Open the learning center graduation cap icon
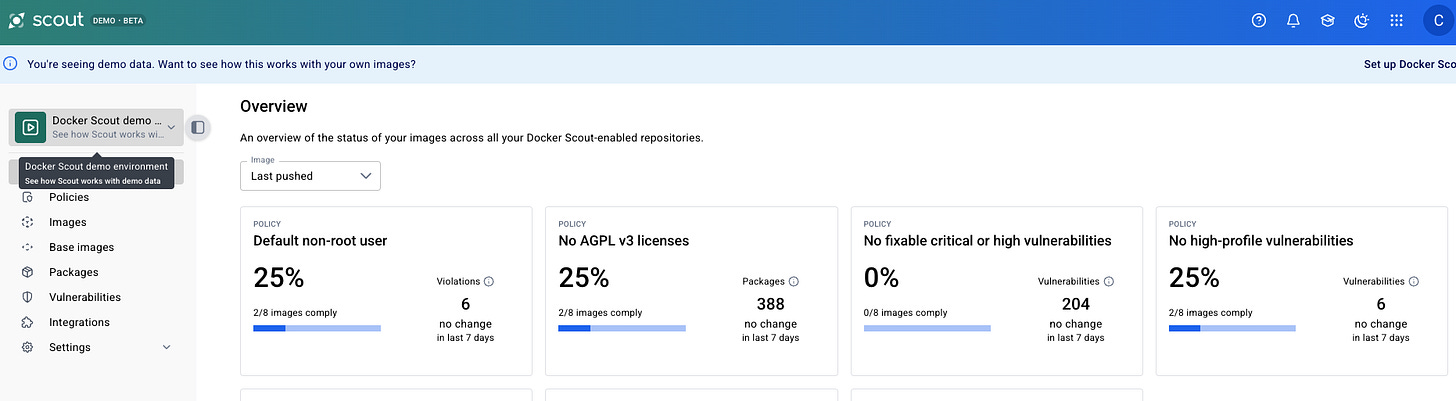 [1327, 21]
